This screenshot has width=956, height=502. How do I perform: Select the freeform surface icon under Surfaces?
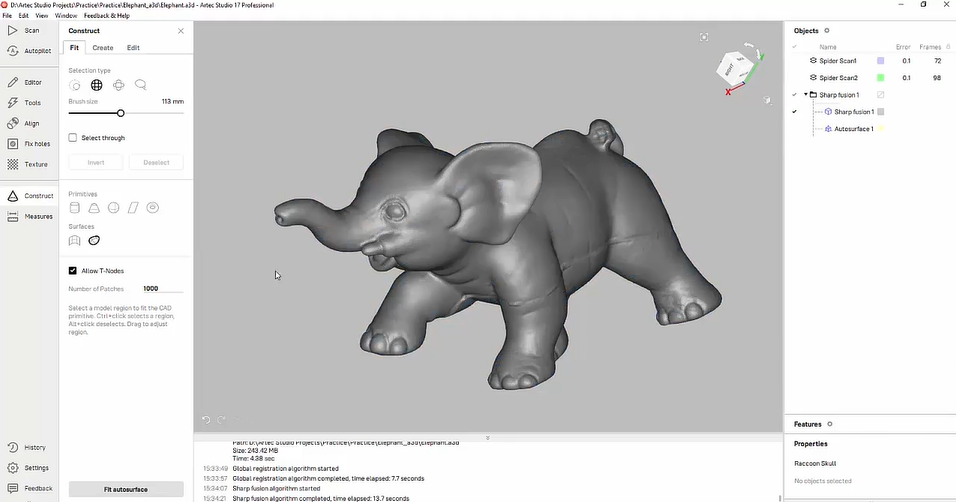74,240
